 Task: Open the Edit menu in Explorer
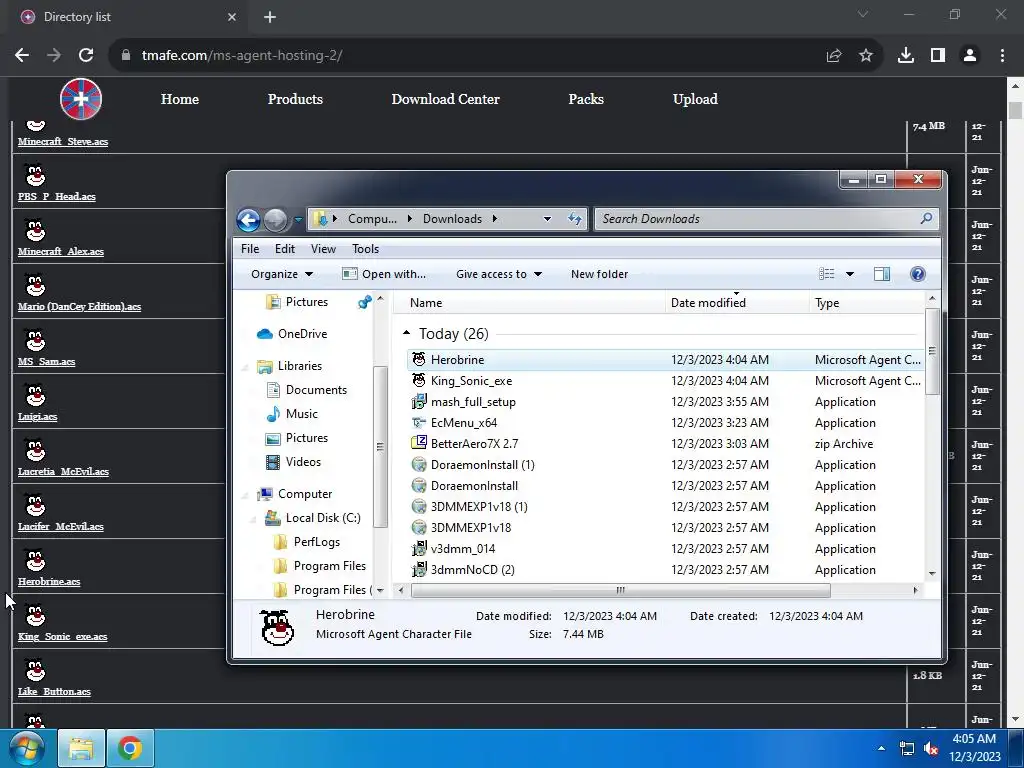[x=285, y=249]
